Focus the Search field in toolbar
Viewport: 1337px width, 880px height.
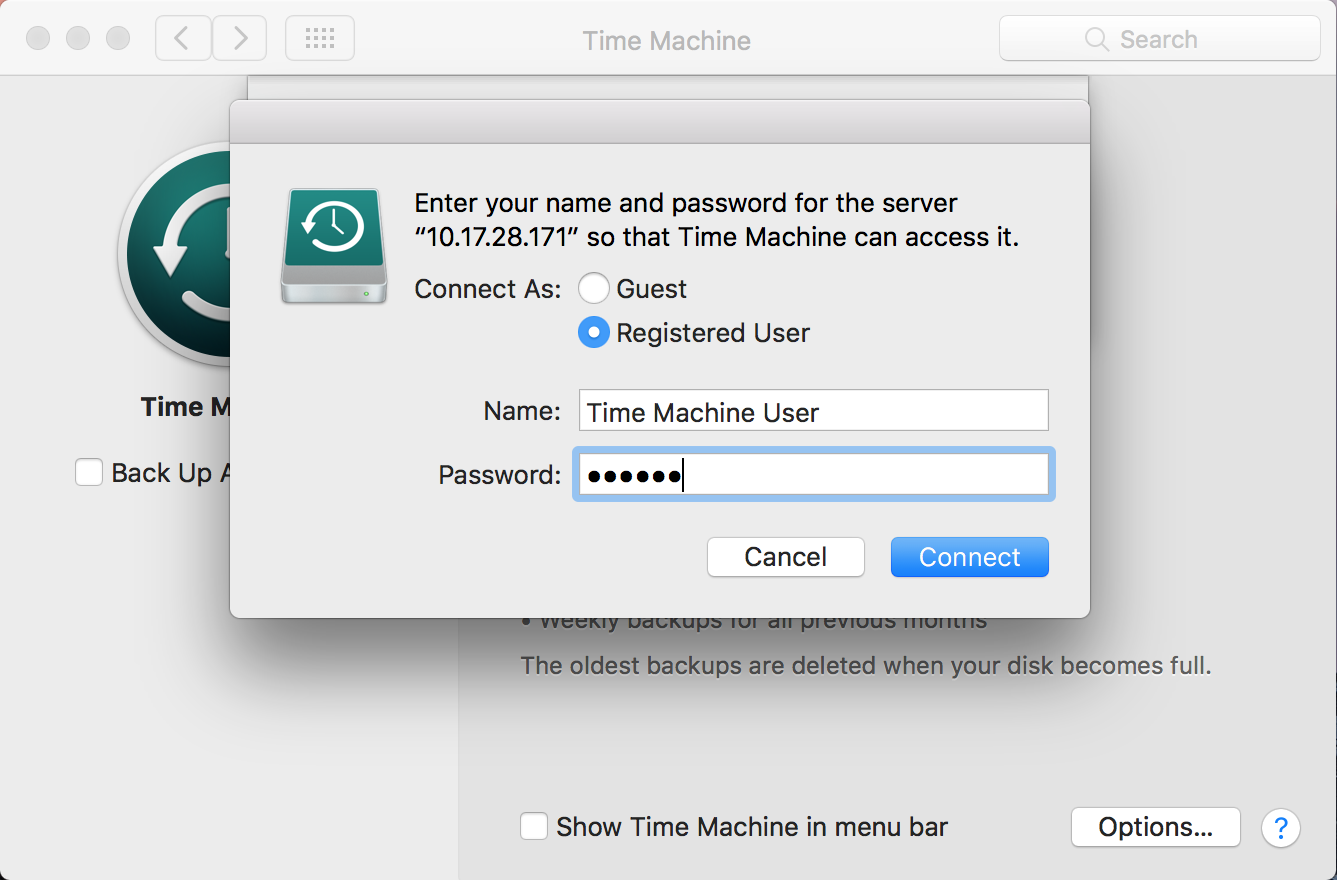[1160, 39]
